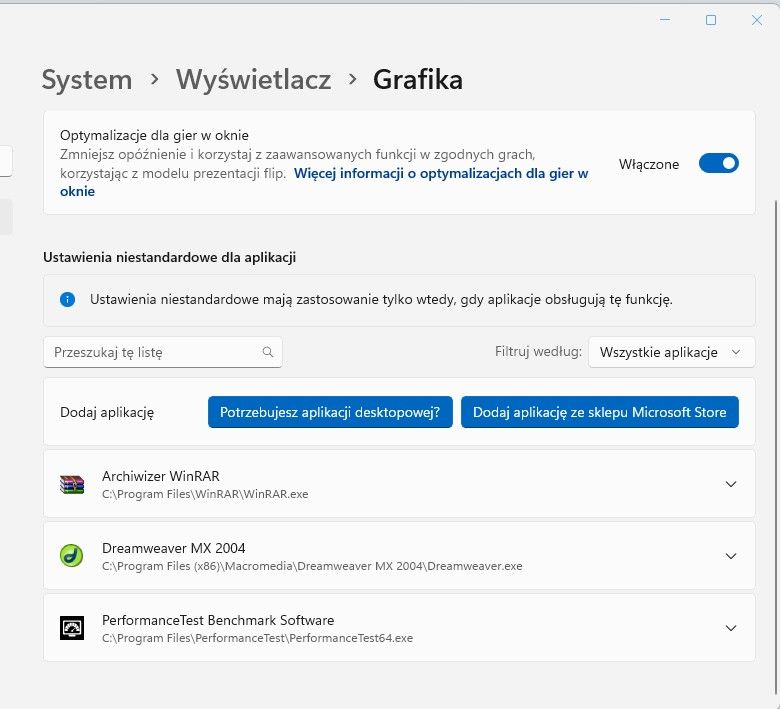Image resolution: width=780 pixels, height=709 pixels.
Task: Click the Dreamweaver.exe path text
Action: point(312,566)
